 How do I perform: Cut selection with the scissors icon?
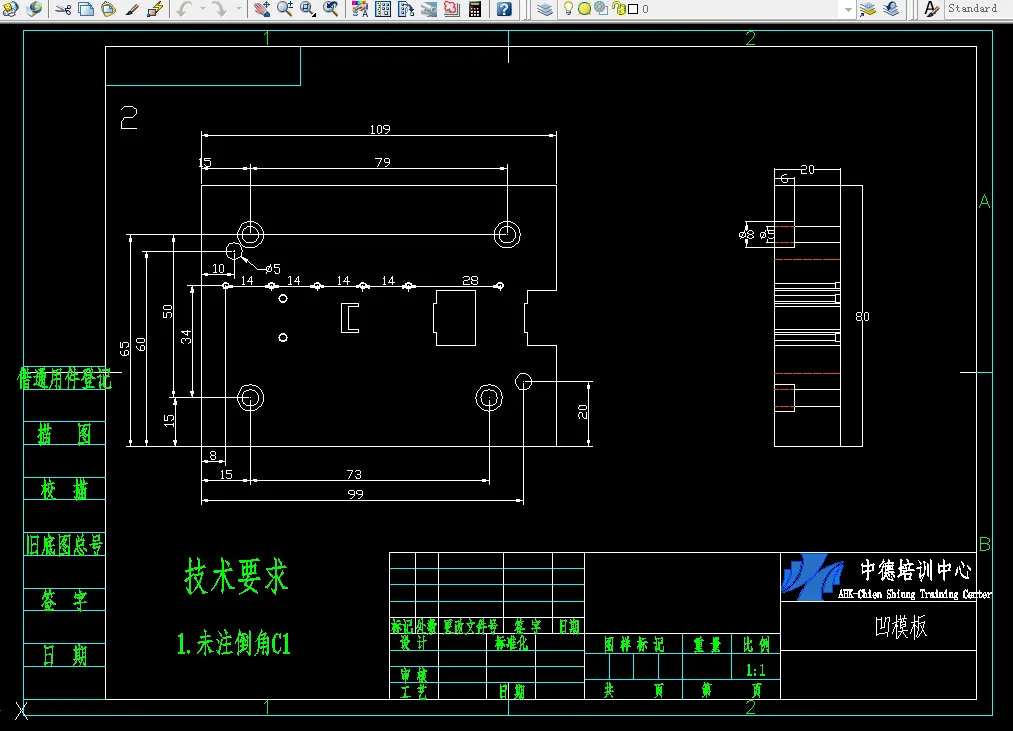[x=63, y=8]
